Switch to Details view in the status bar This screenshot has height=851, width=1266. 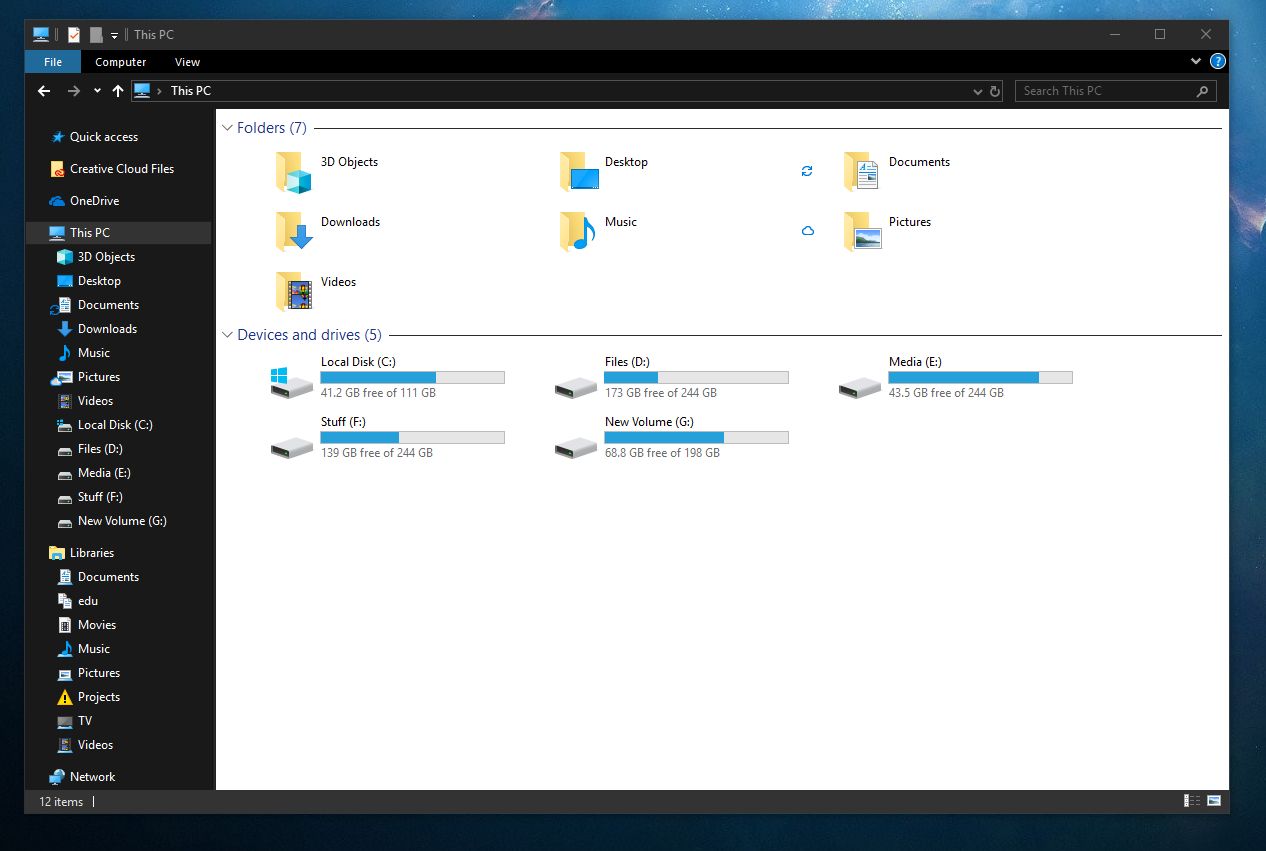[x=1190, y=801]
